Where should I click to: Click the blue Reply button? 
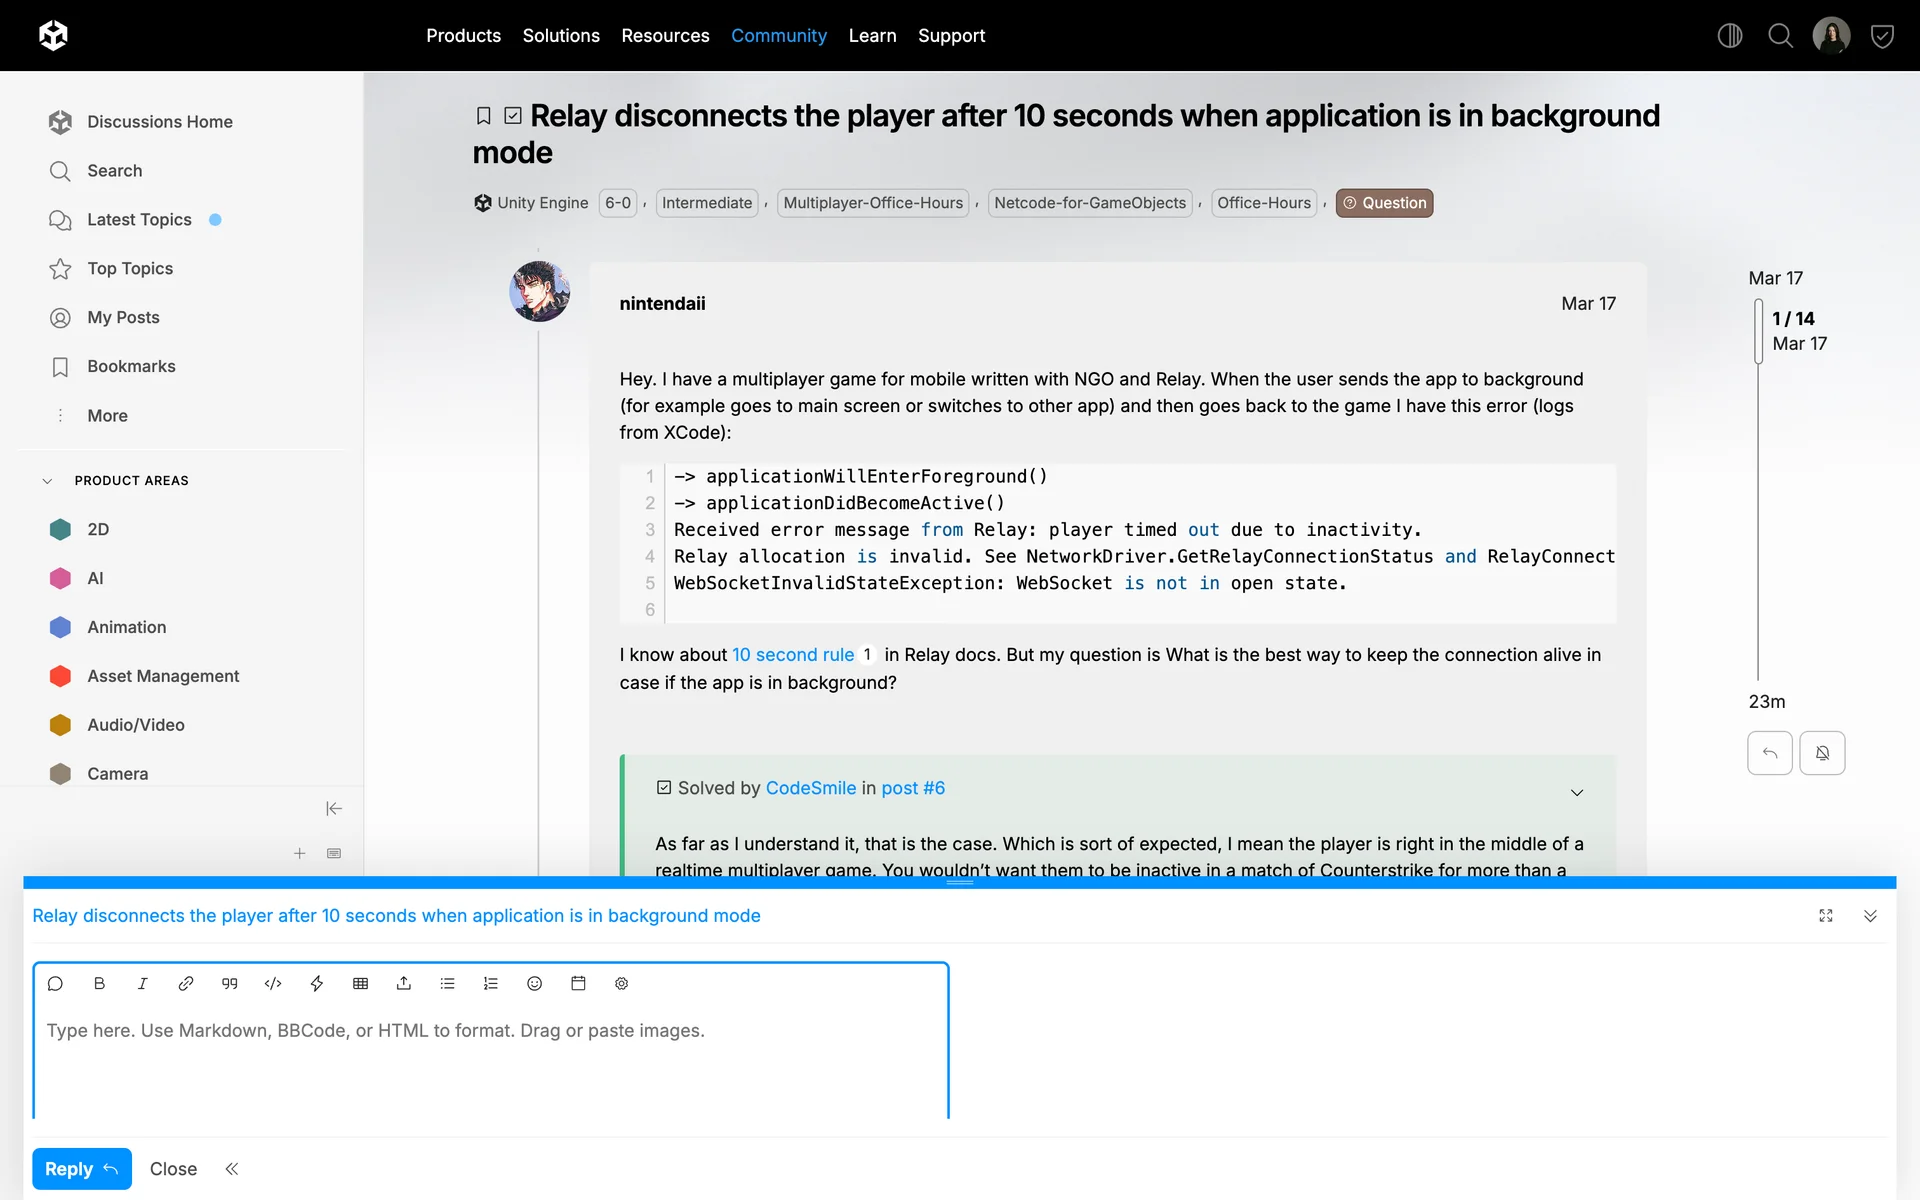tap(81, 1168)
